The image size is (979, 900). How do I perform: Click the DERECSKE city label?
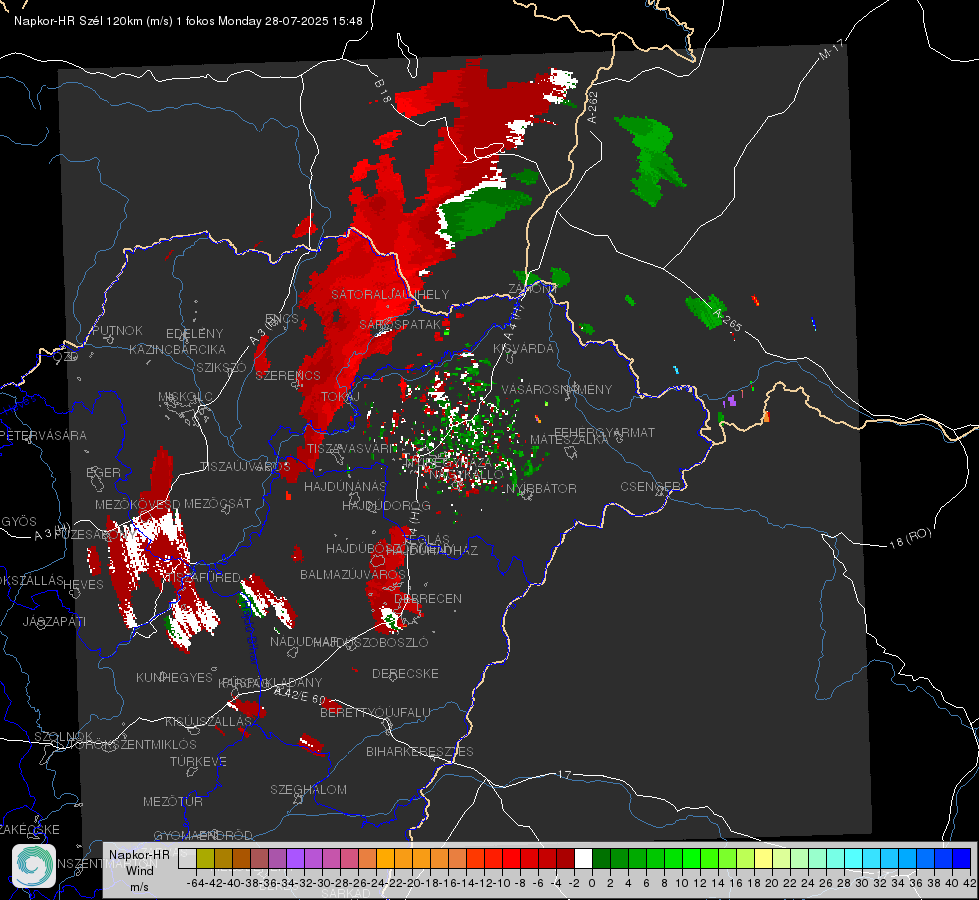pyautogui.click(x=405, y=673)
